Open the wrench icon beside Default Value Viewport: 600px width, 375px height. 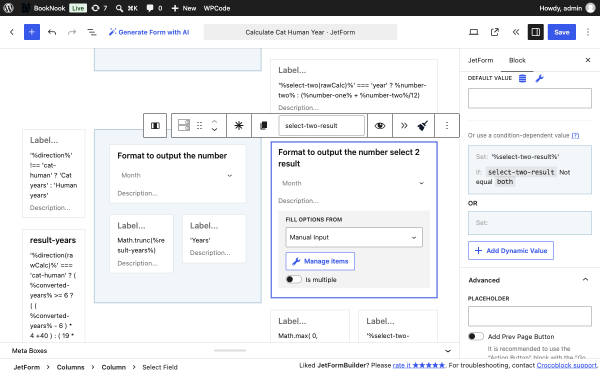(x=539, y=78)
